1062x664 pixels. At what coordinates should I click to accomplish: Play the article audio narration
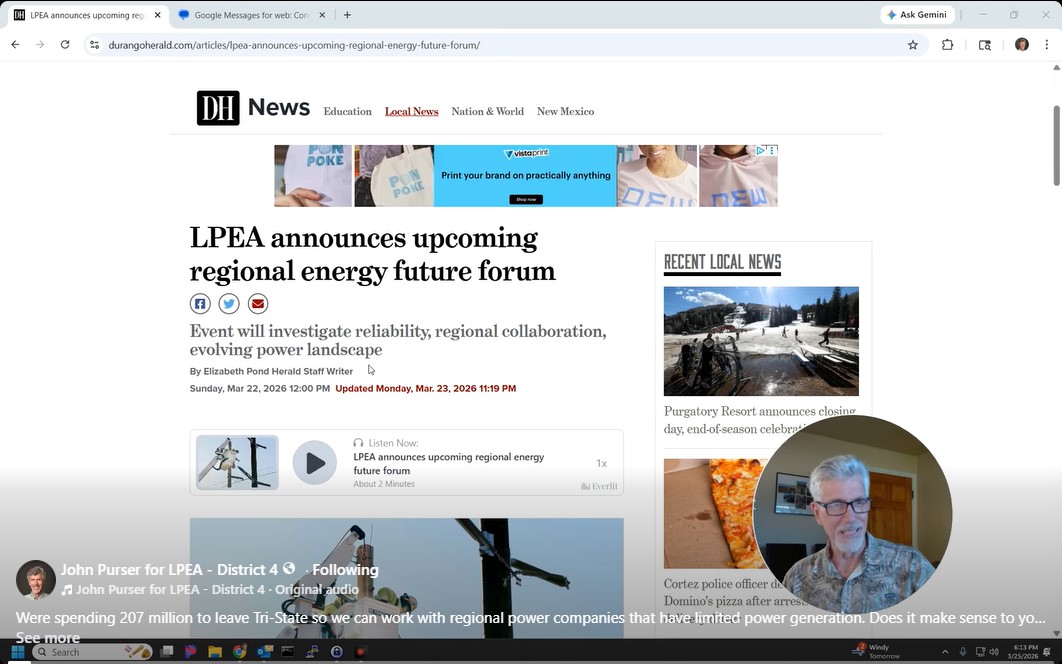coord(314,463)
